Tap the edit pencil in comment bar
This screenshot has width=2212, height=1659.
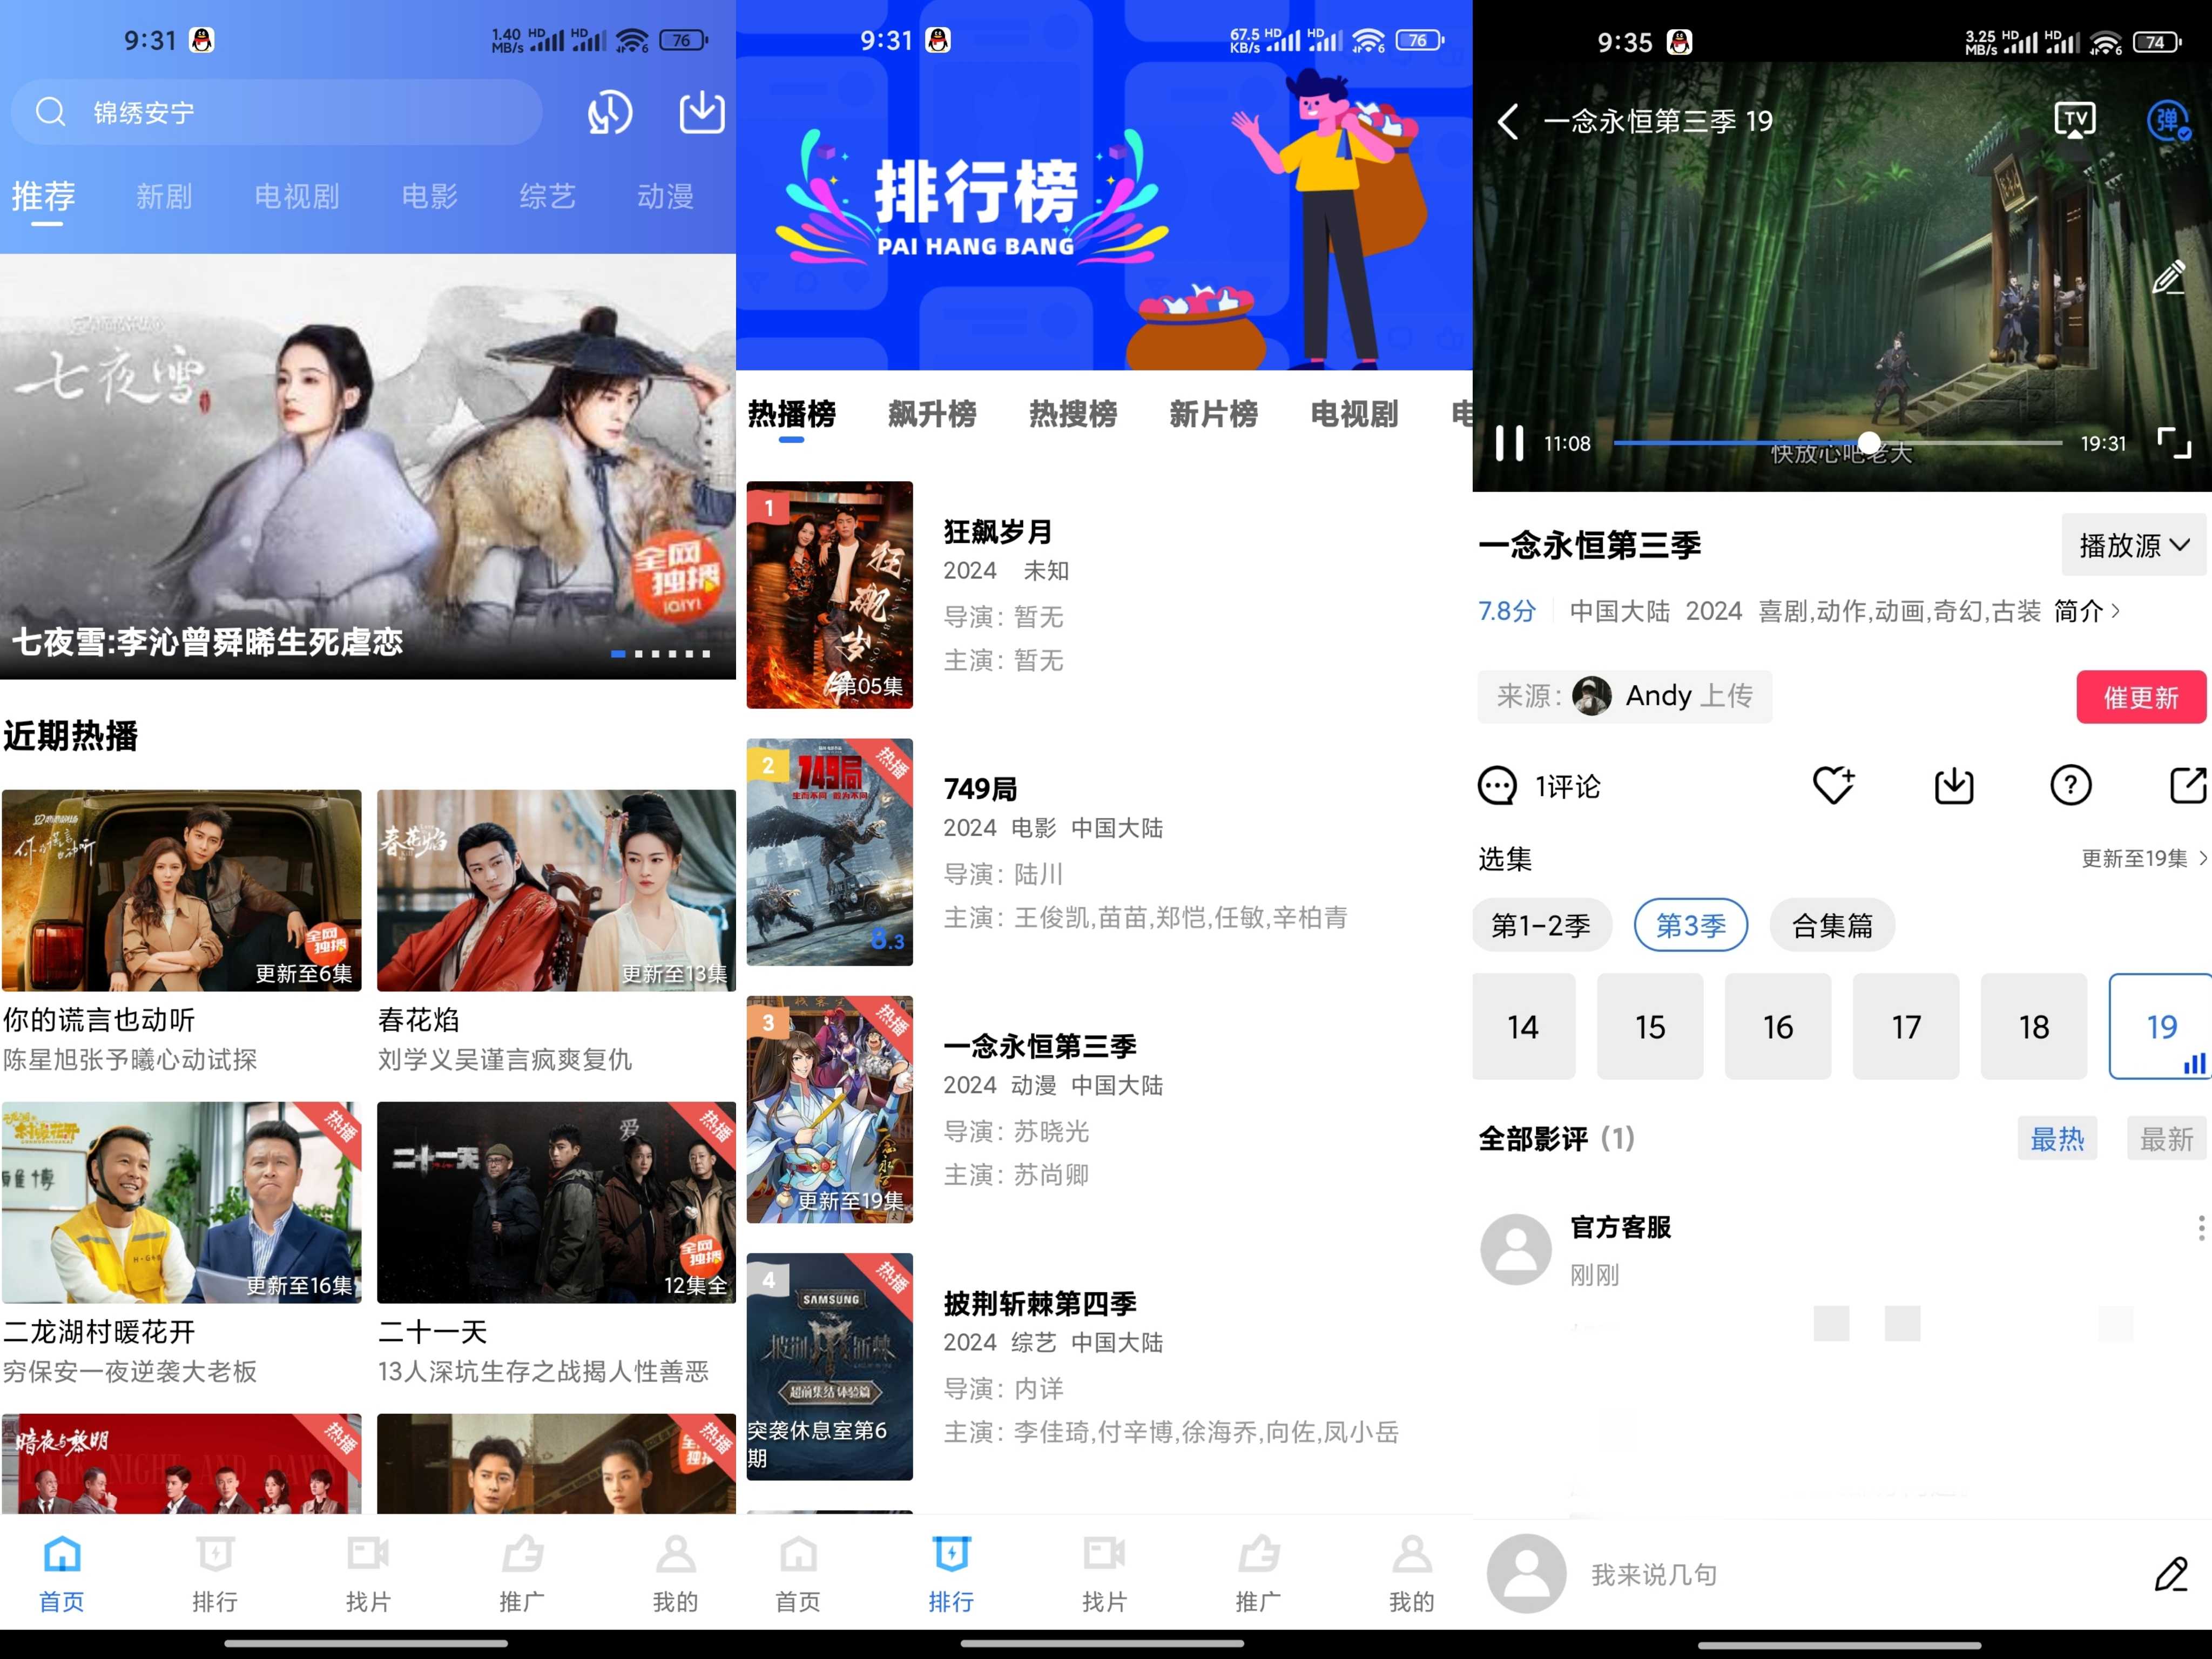pos(2171,1574)
